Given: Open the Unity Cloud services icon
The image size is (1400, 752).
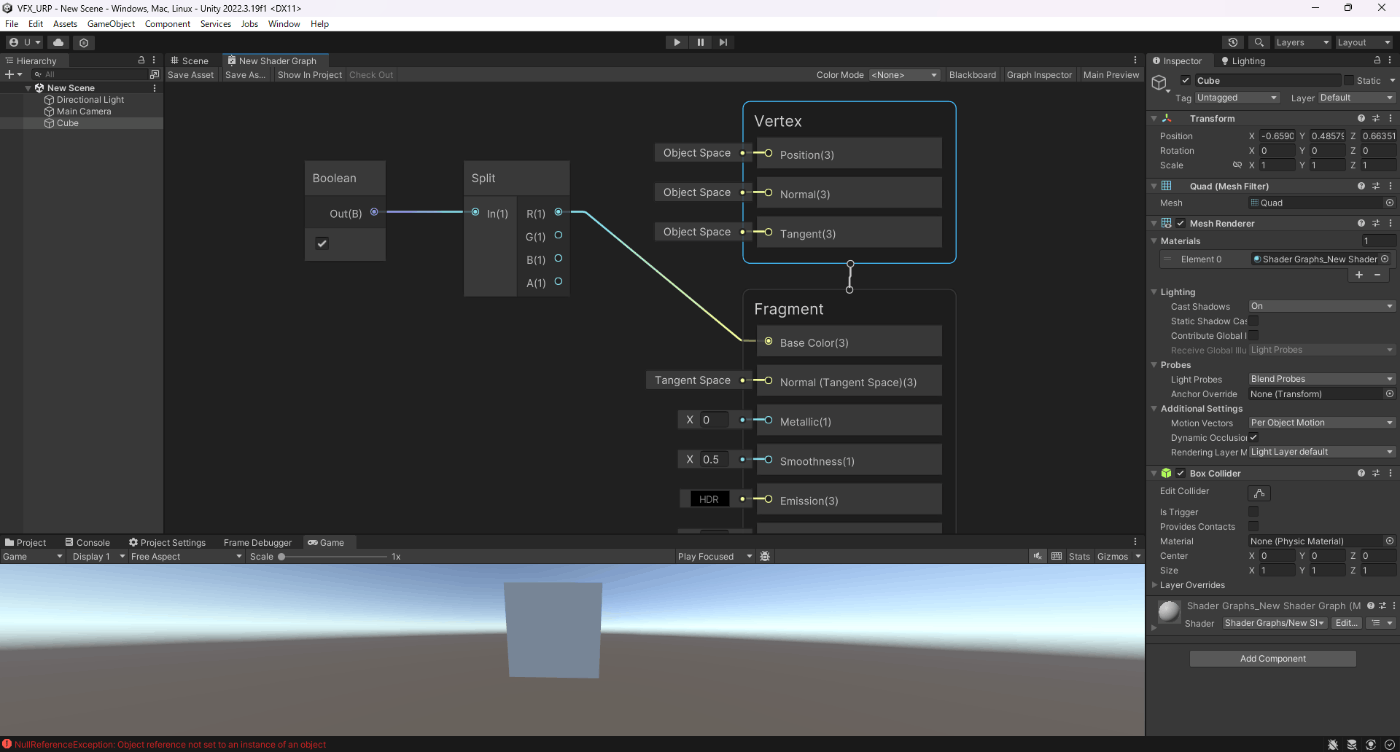Looking at the screenshot, I should 58,43.
